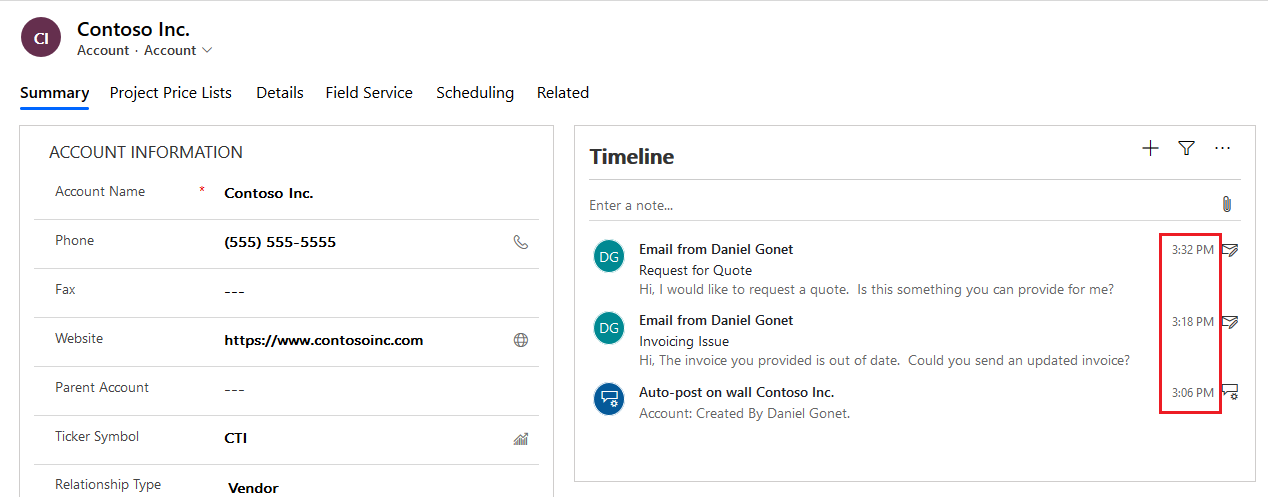Click 'Email from Daniel Gonet' header at 3:18 PM

tap(716, 320)
